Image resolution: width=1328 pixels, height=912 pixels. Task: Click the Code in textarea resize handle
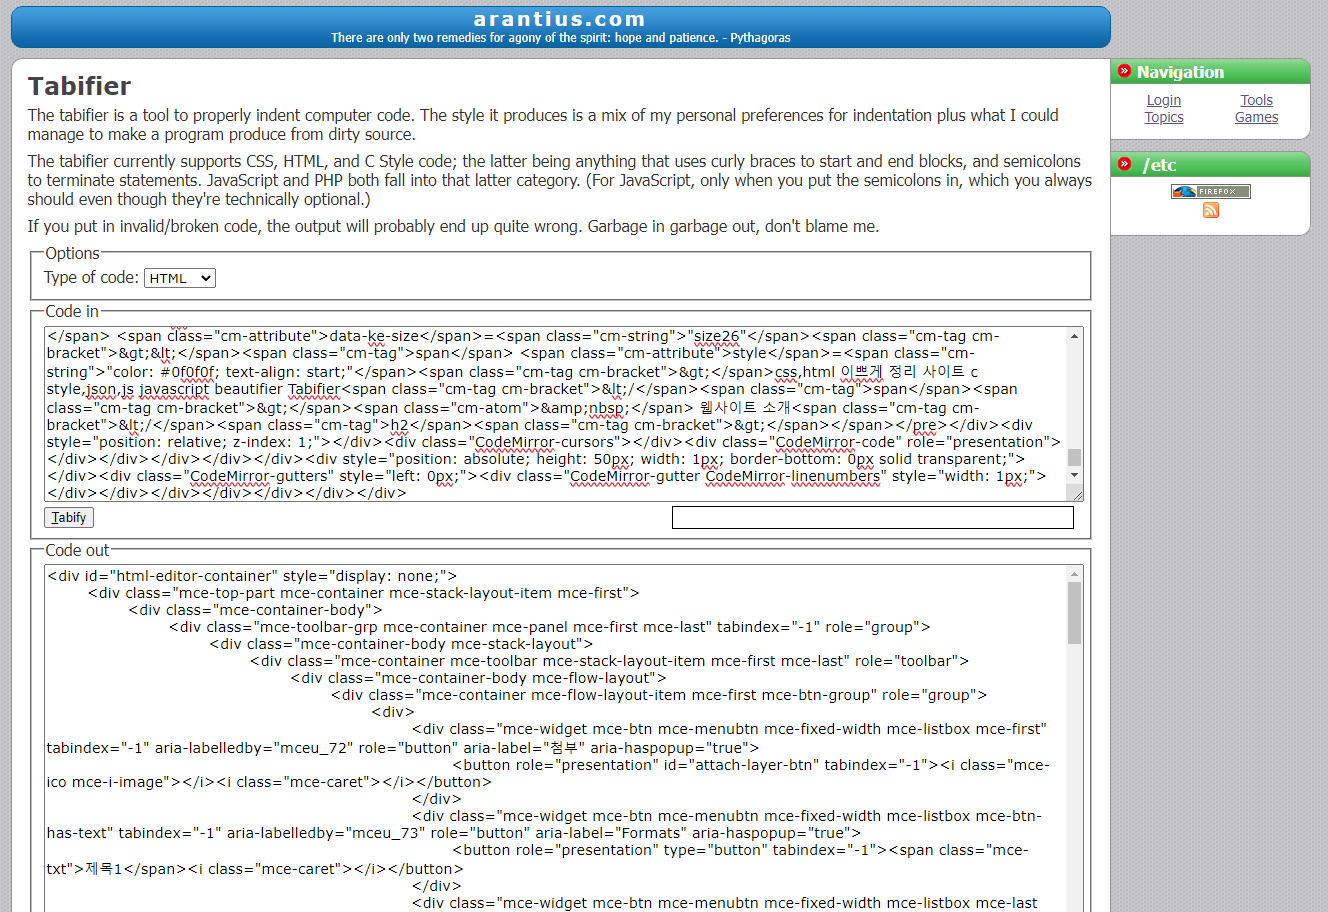[1076, 494]
